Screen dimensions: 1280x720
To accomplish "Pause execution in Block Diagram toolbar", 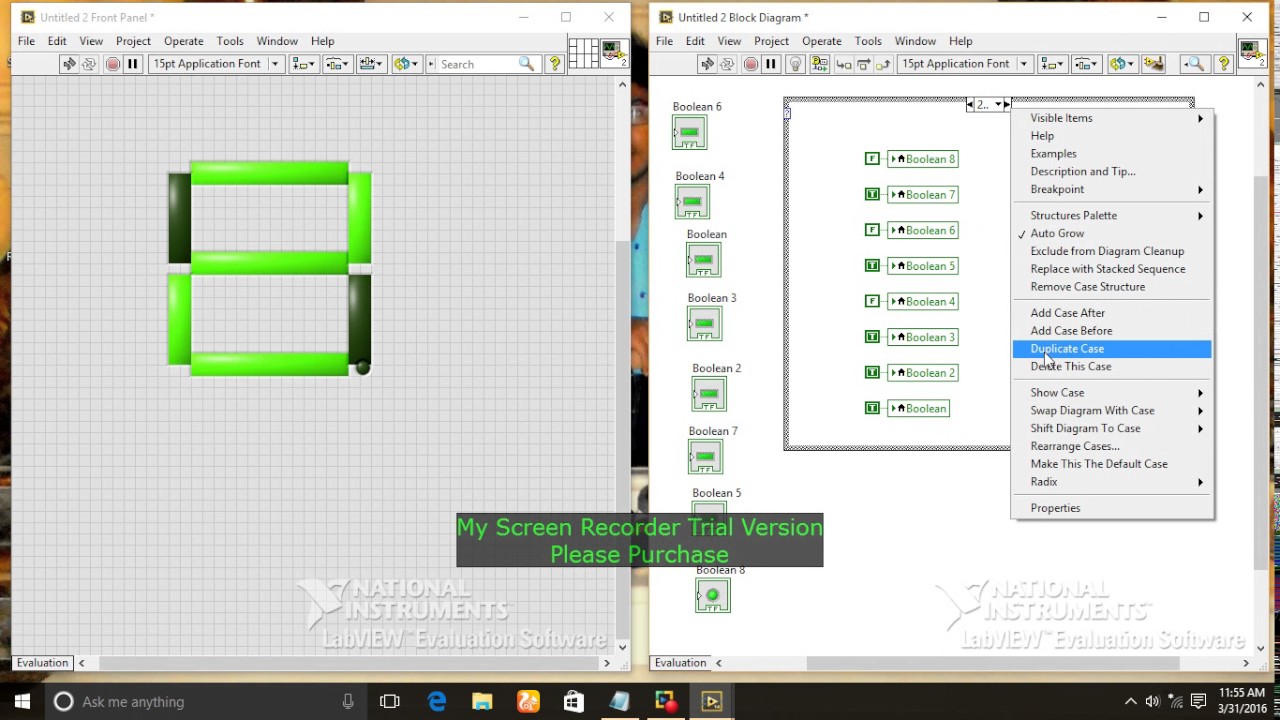I will [x=770, y=64].
